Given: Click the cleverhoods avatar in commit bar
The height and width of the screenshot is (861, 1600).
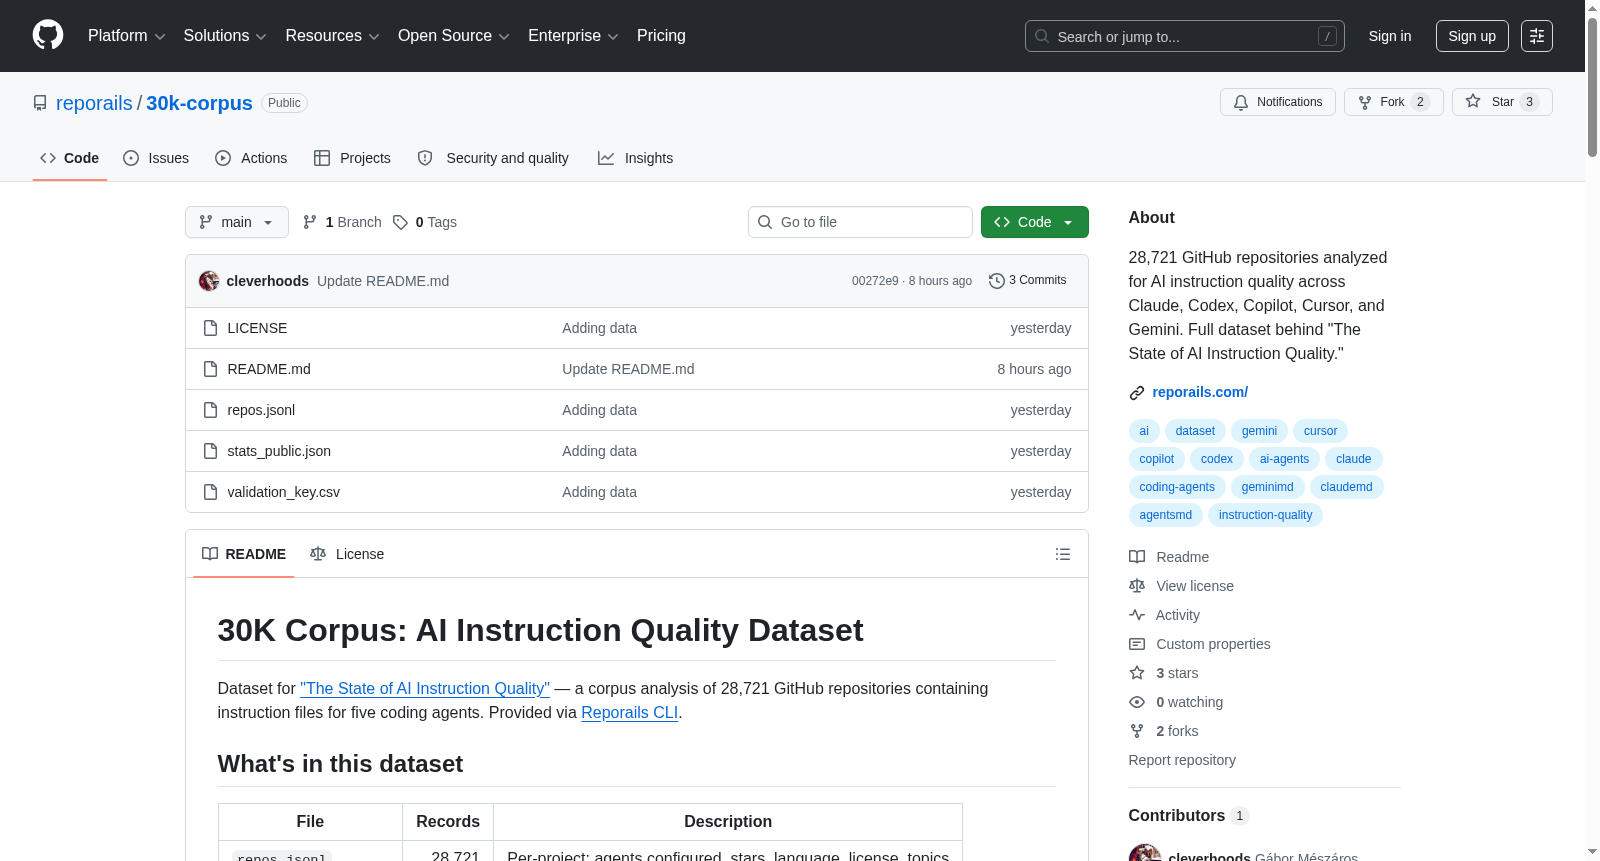Looking at the screenshot, I should coord(209,281).
